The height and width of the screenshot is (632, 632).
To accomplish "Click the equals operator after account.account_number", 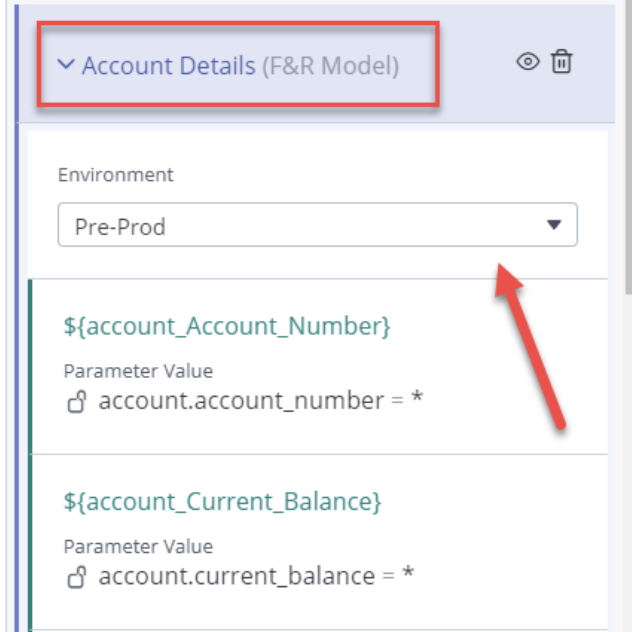I will coord(397,400).
